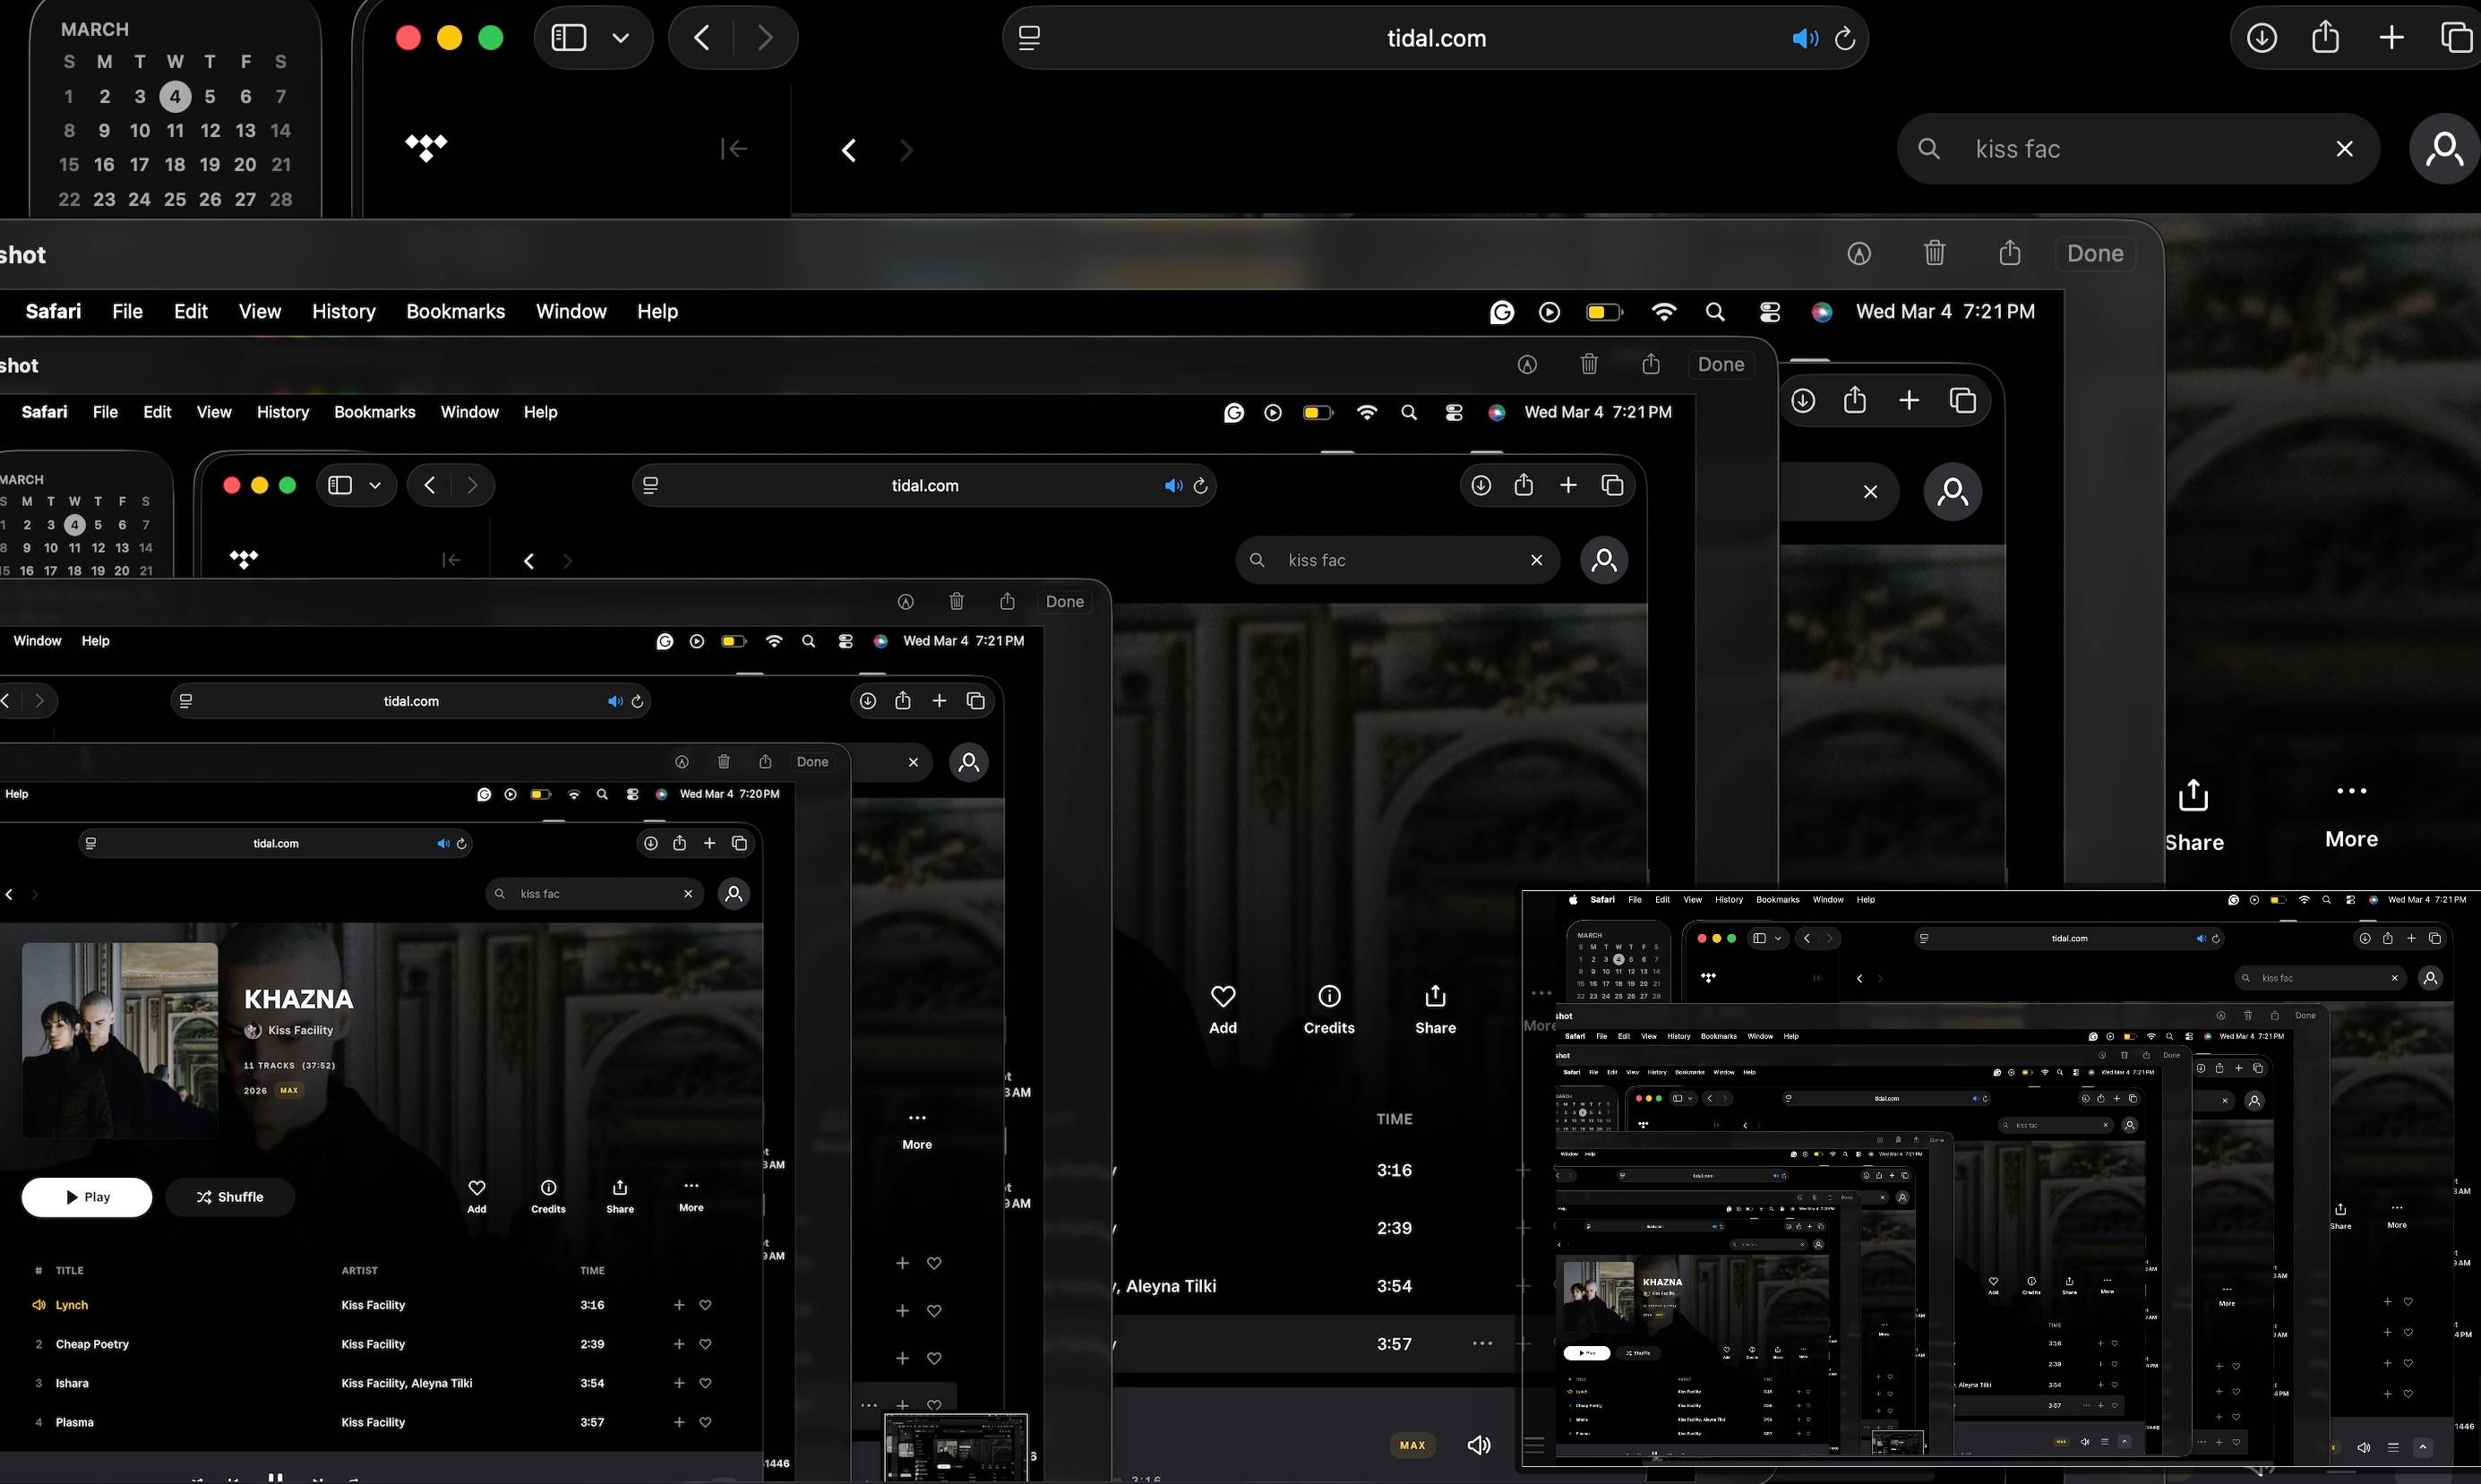Clear the largest "kiss fac" search field
2481x1484 pixels.
click(2344, 148)
